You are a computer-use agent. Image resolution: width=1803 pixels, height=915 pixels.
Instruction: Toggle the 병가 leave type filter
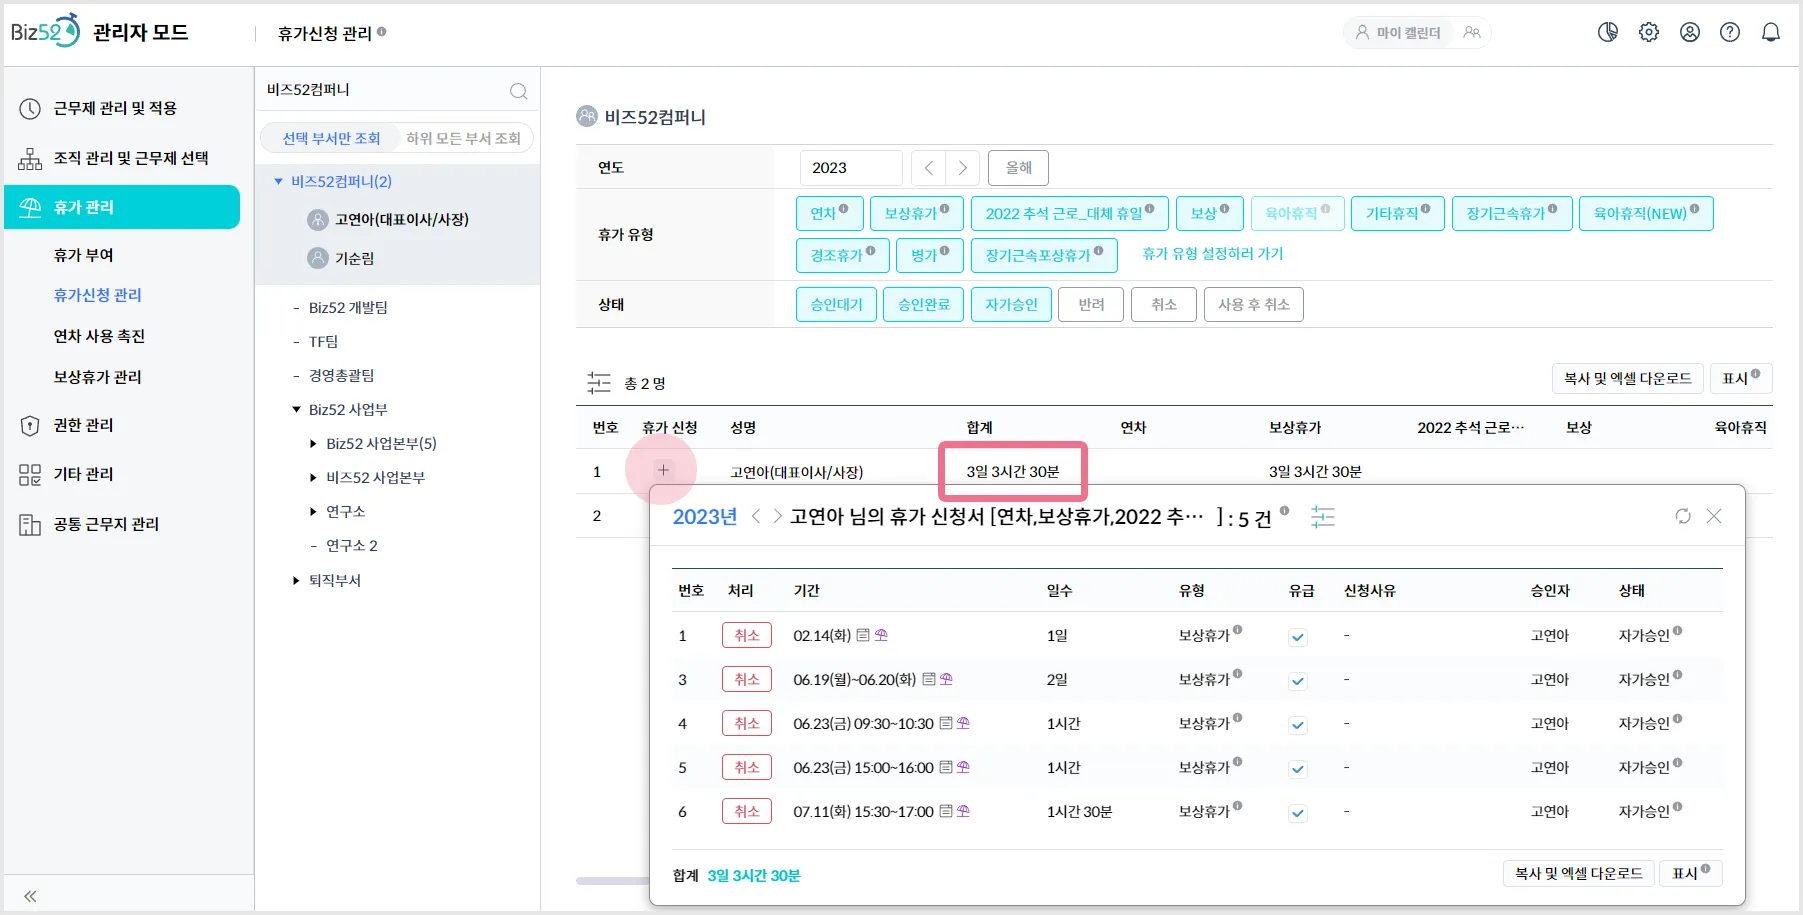click(930, 255)
